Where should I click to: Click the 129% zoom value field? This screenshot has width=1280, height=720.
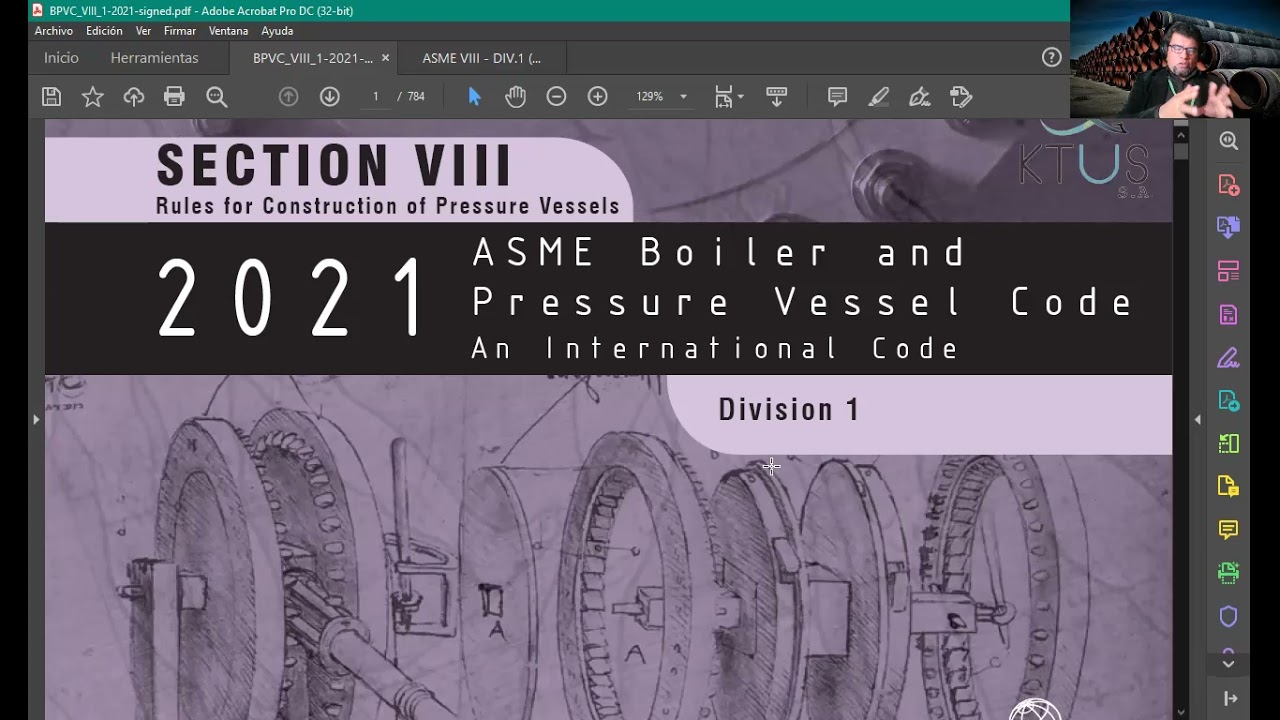(650, 97)
